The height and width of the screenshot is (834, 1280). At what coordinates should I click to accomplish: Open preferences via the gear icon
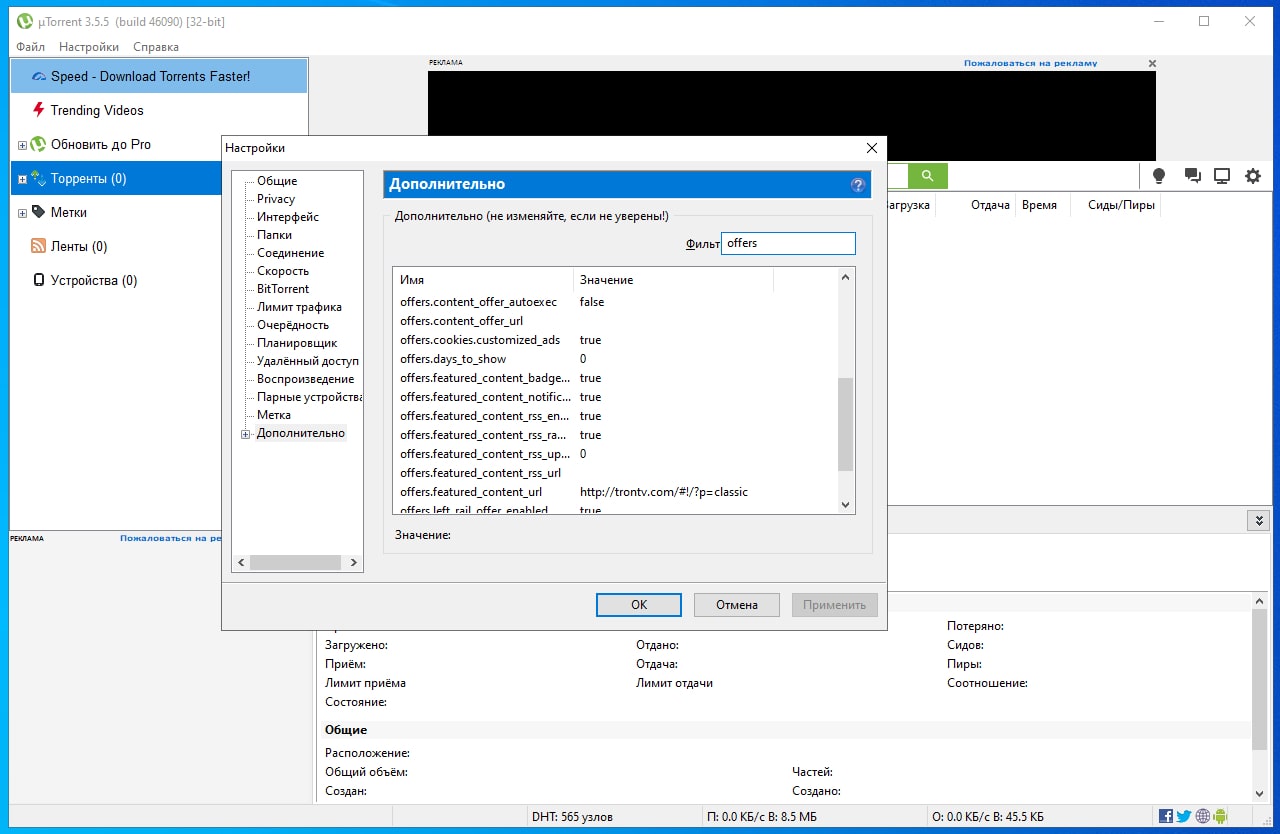1253,176
